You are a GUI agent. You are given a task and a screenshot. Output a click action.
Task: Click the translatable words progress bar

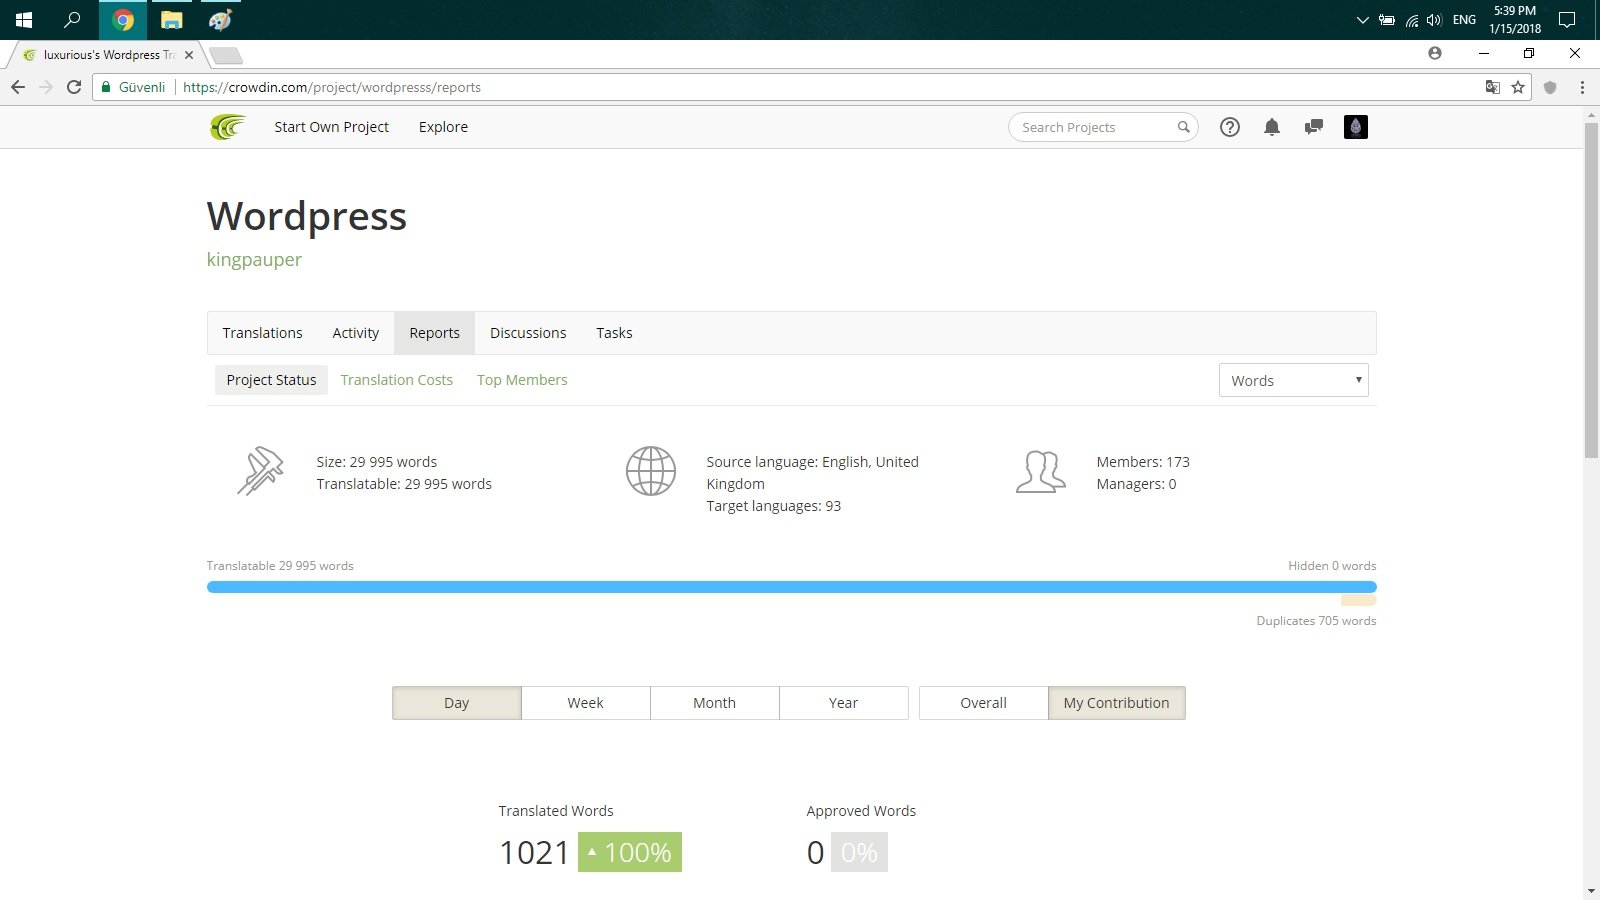pyautogui.click(x=791, y=587)
